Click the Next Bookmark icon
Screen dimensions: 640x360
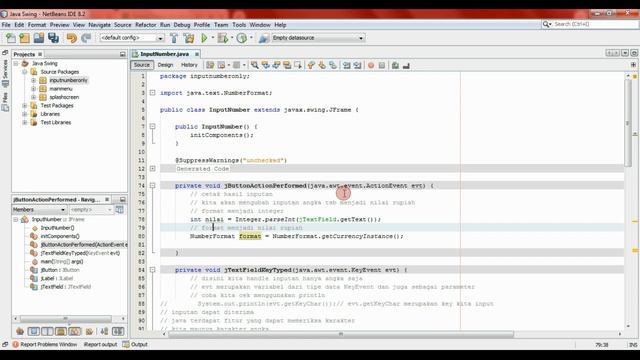coord(322,65)
